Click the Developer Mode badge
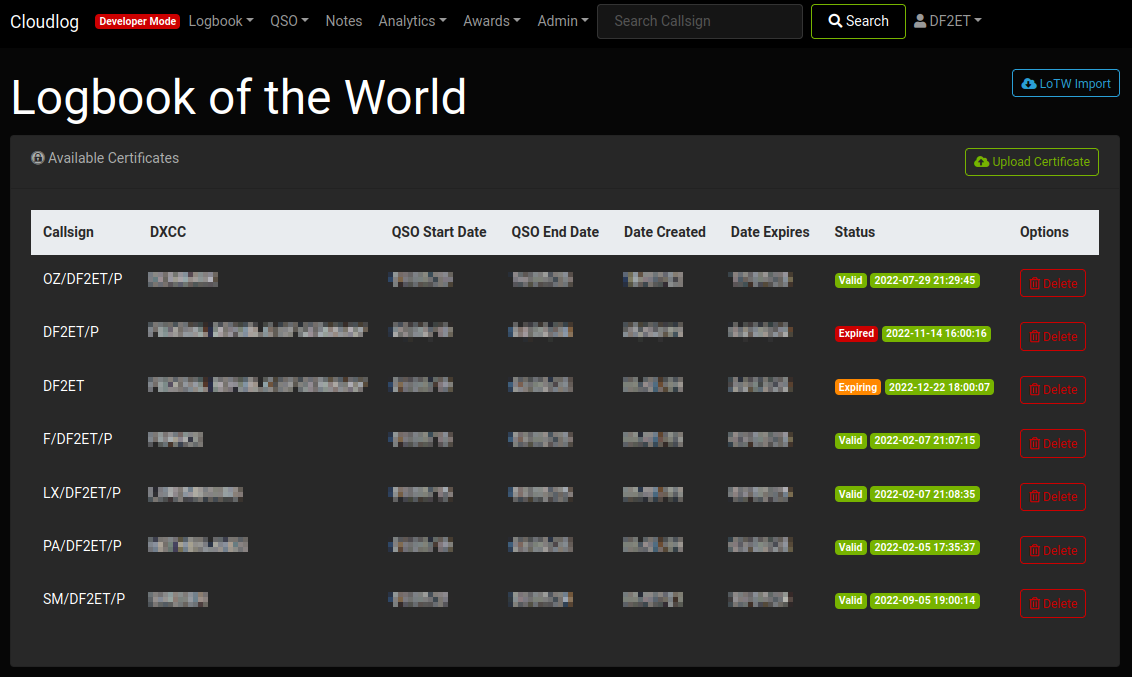 pos(137,22)
